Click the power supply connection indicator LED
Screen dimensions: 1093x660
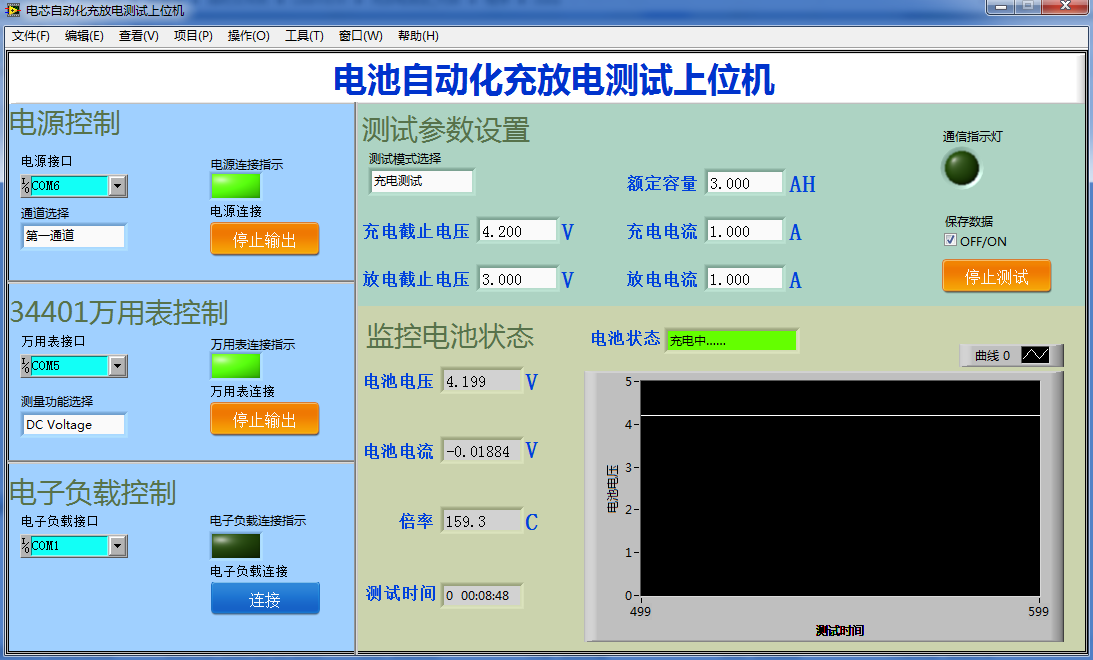coord(235,186)
